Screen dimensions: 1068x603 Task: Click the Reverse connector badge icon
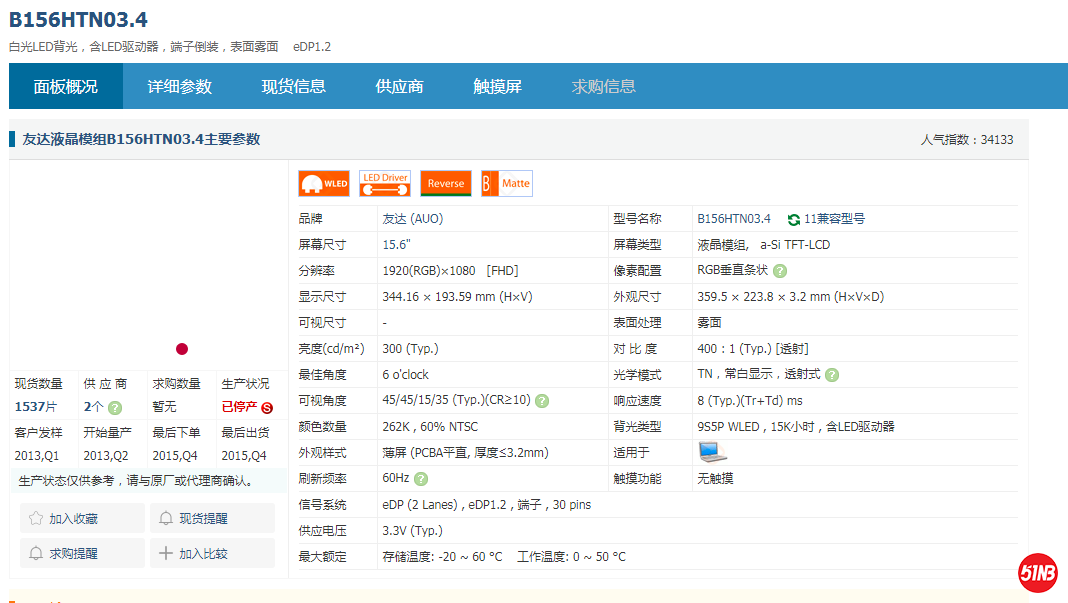point(446,184)
